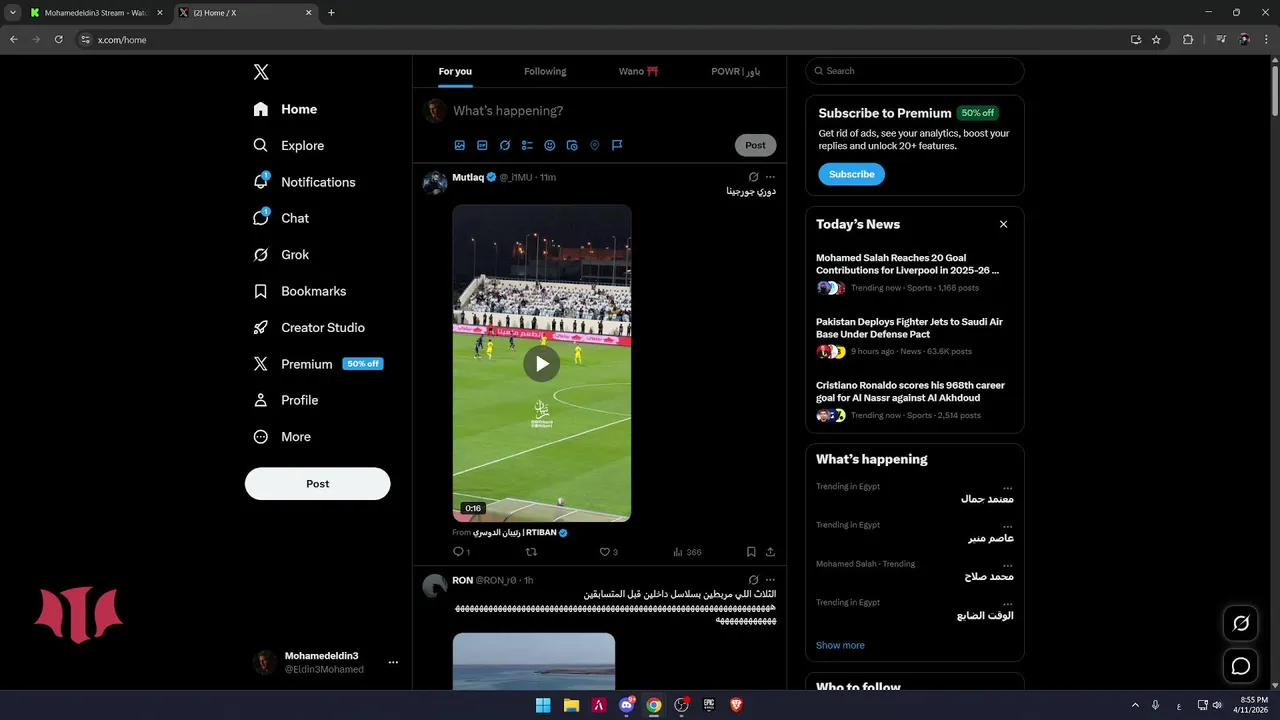The image size is (1280, 720).
Task: Click the Grok icon in compose toolbar
Action: coord(505,145)
